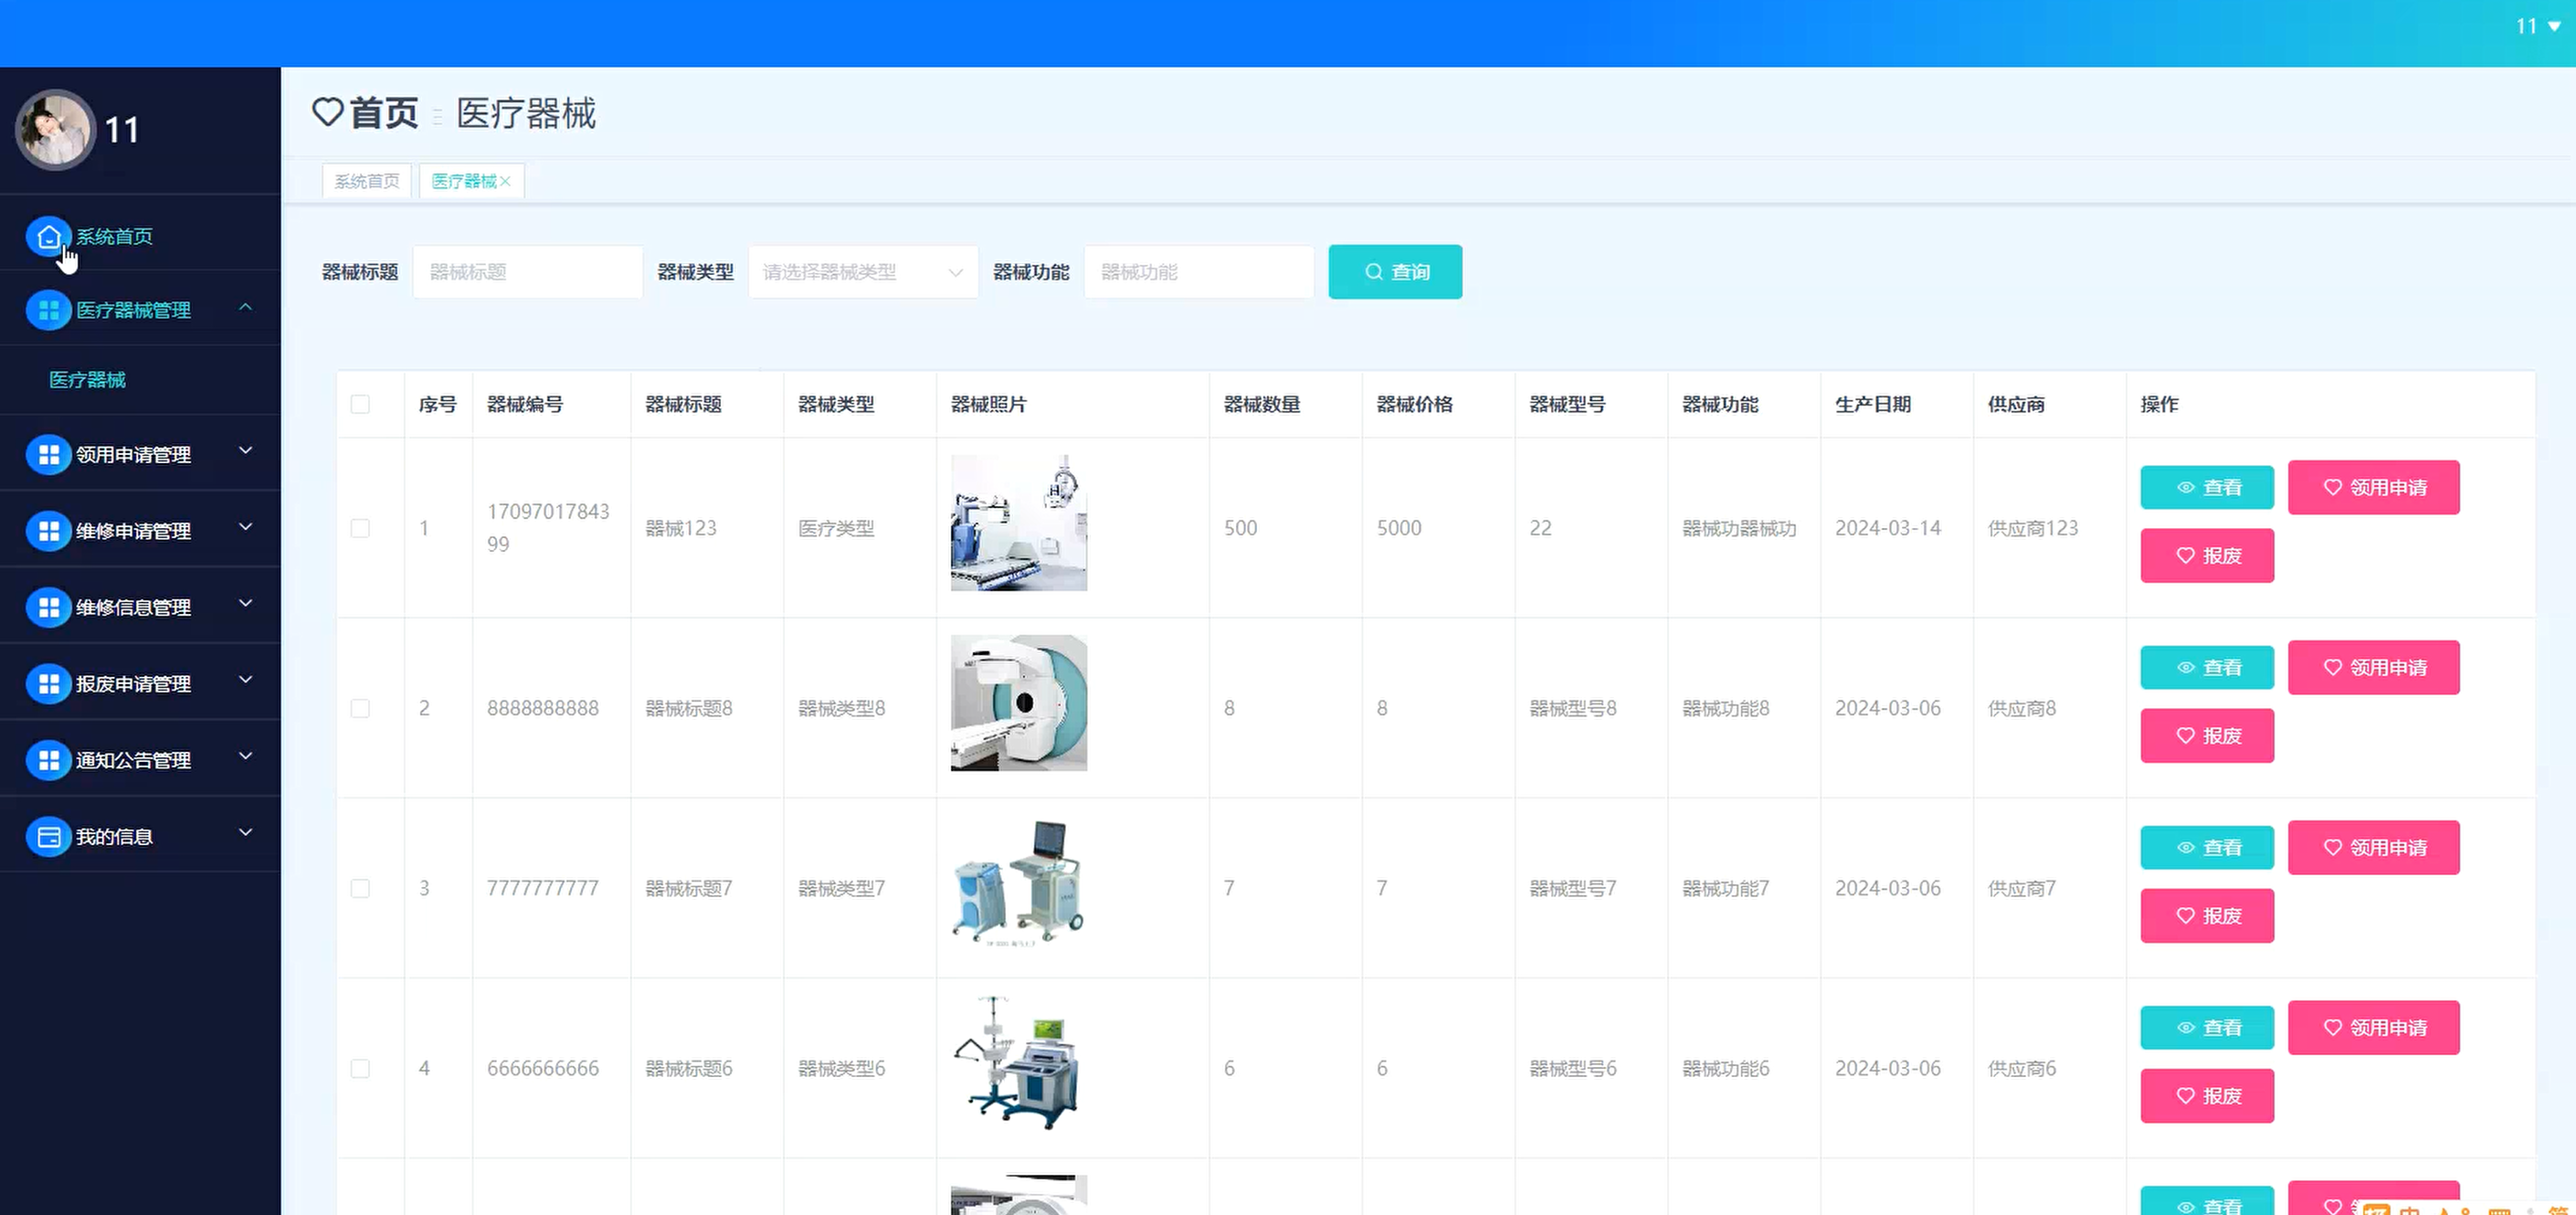Click the 生产日期 column header

(x=1873, y=404)
